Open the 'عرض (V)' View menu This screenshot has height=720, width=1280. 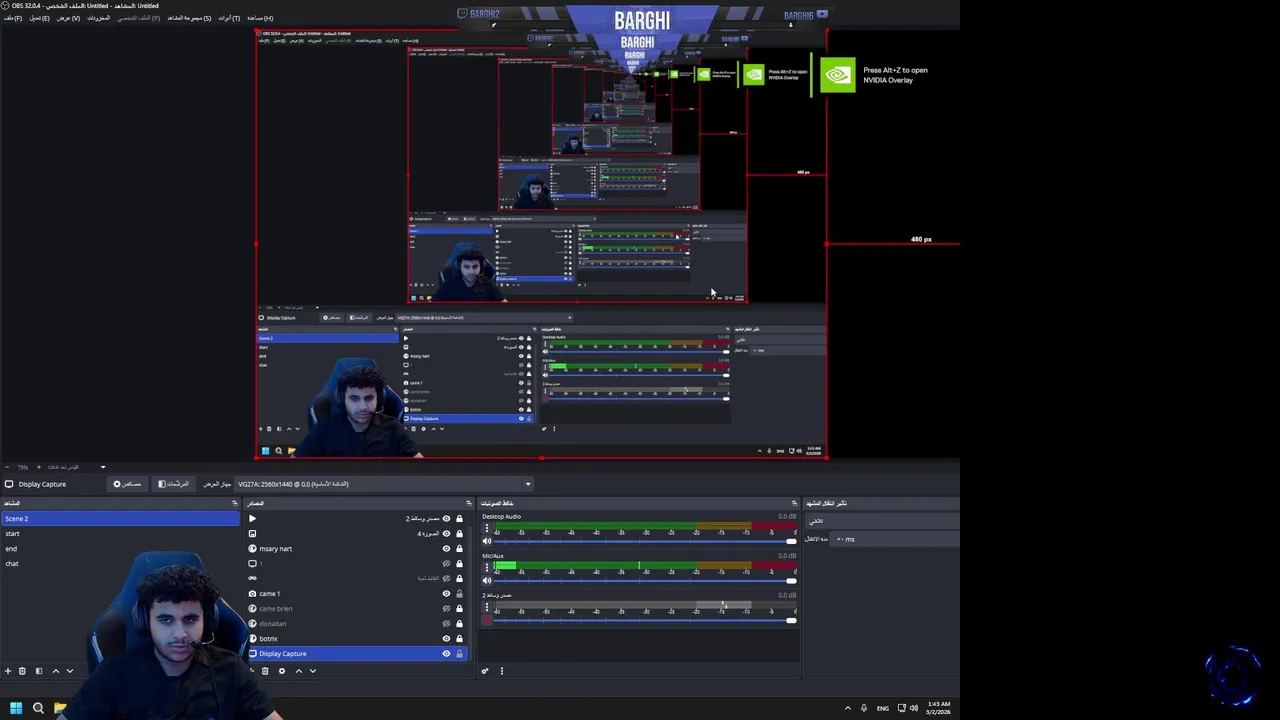(x=68, y=18)
